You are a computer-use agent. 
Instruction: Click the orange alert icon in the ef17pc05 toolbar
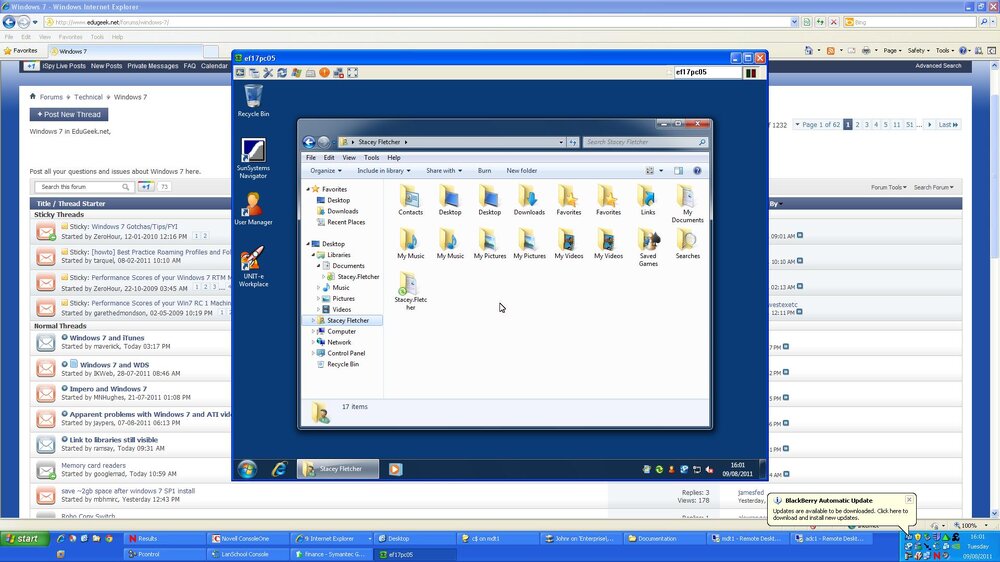pos(324,73)
